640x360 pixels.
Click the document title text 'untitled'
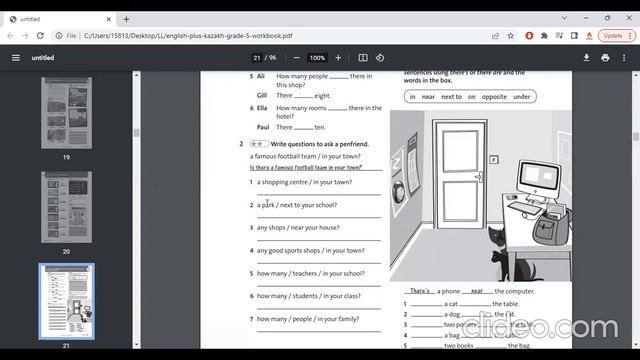(x=43, y=58)
